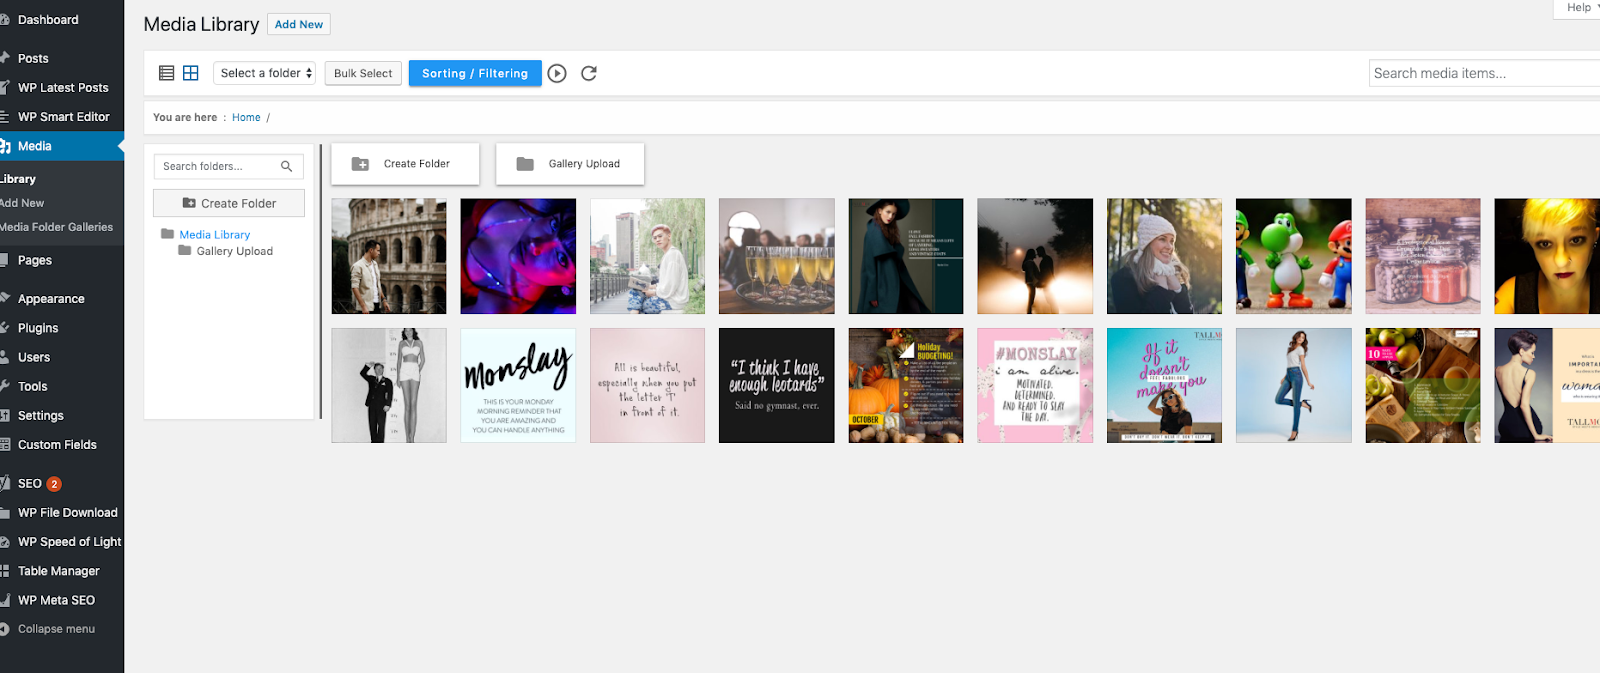Open the 'I think I have enough leotards' thumbnail
The image size is (1600, 673).
coord(777,385)
